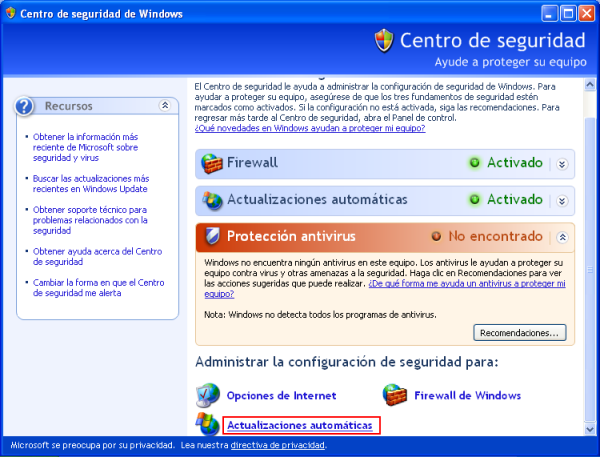The image size is (600, 457).
Task: Click the Actualizaciones automáticas globe icon
Action: click(212, 200)
